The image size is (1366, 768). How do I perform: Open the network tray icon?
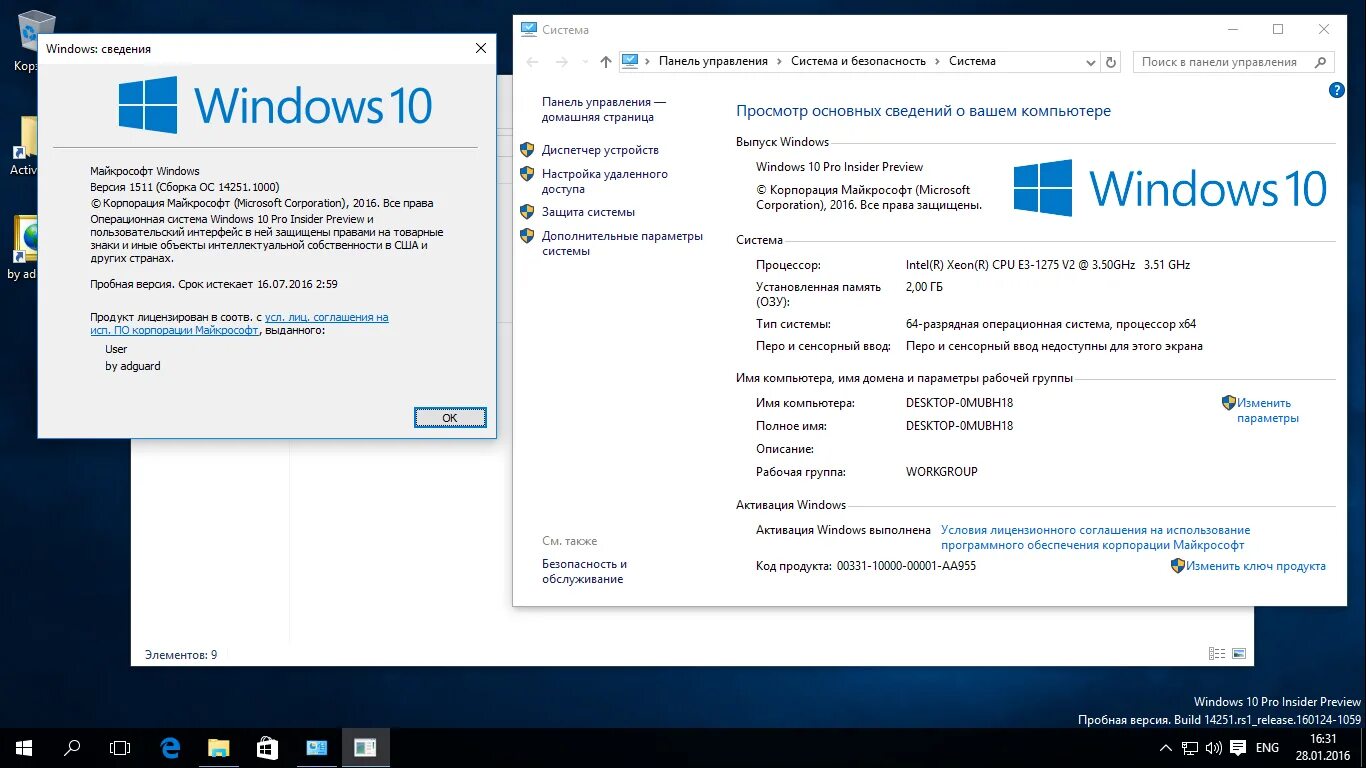1190,748
